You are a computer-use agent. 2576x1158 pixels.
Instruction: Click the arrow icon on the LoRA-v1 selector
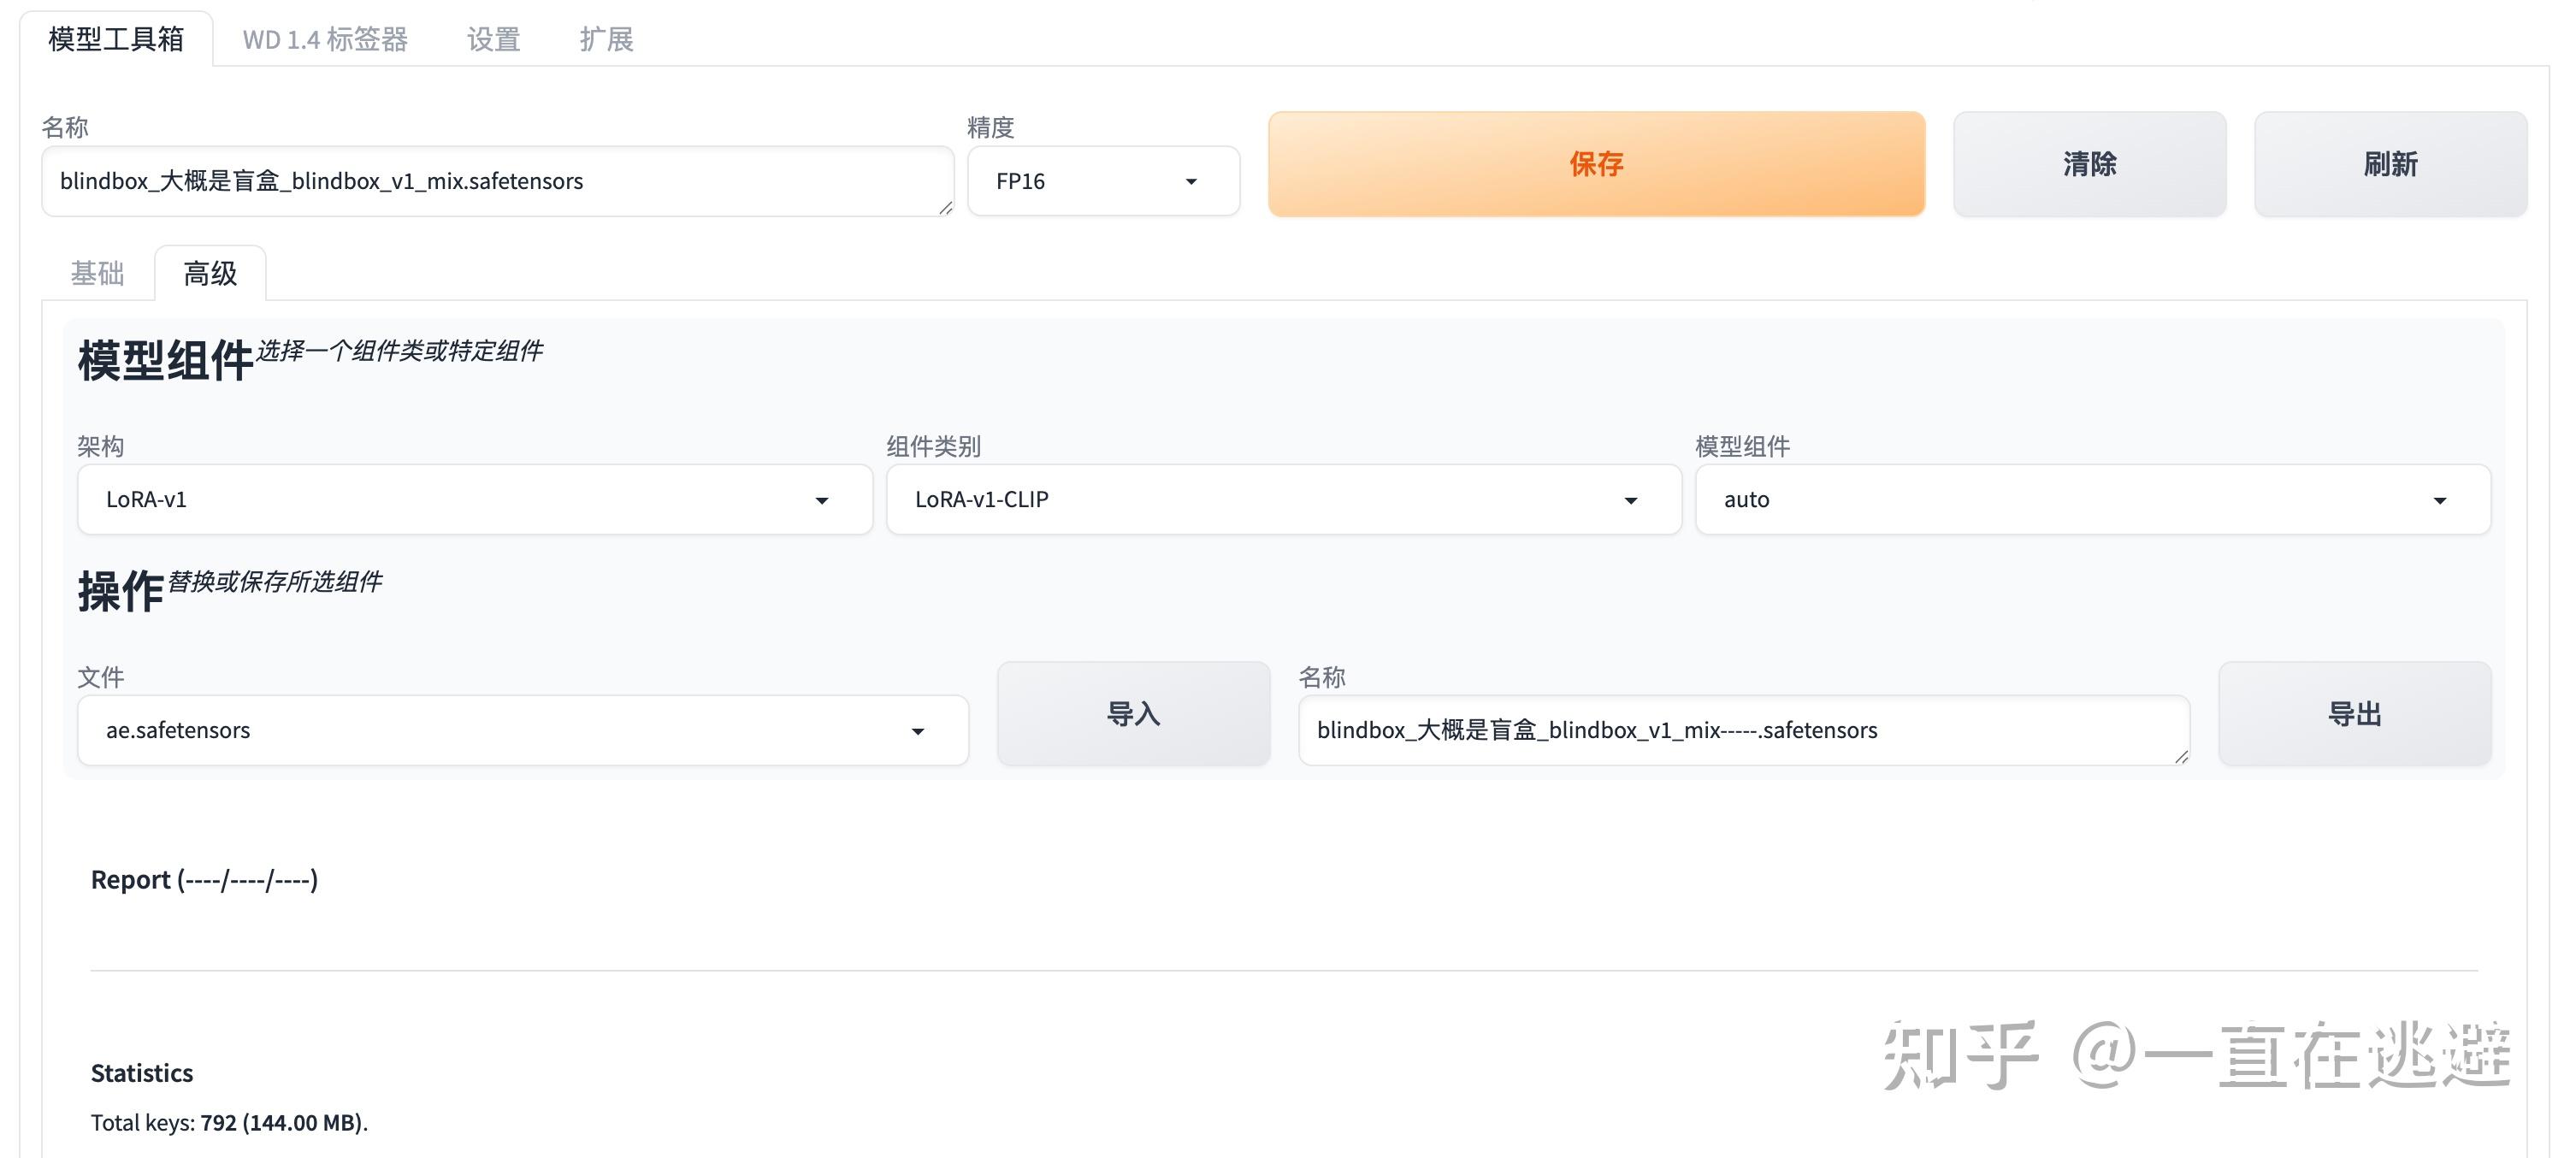(822, 500)
